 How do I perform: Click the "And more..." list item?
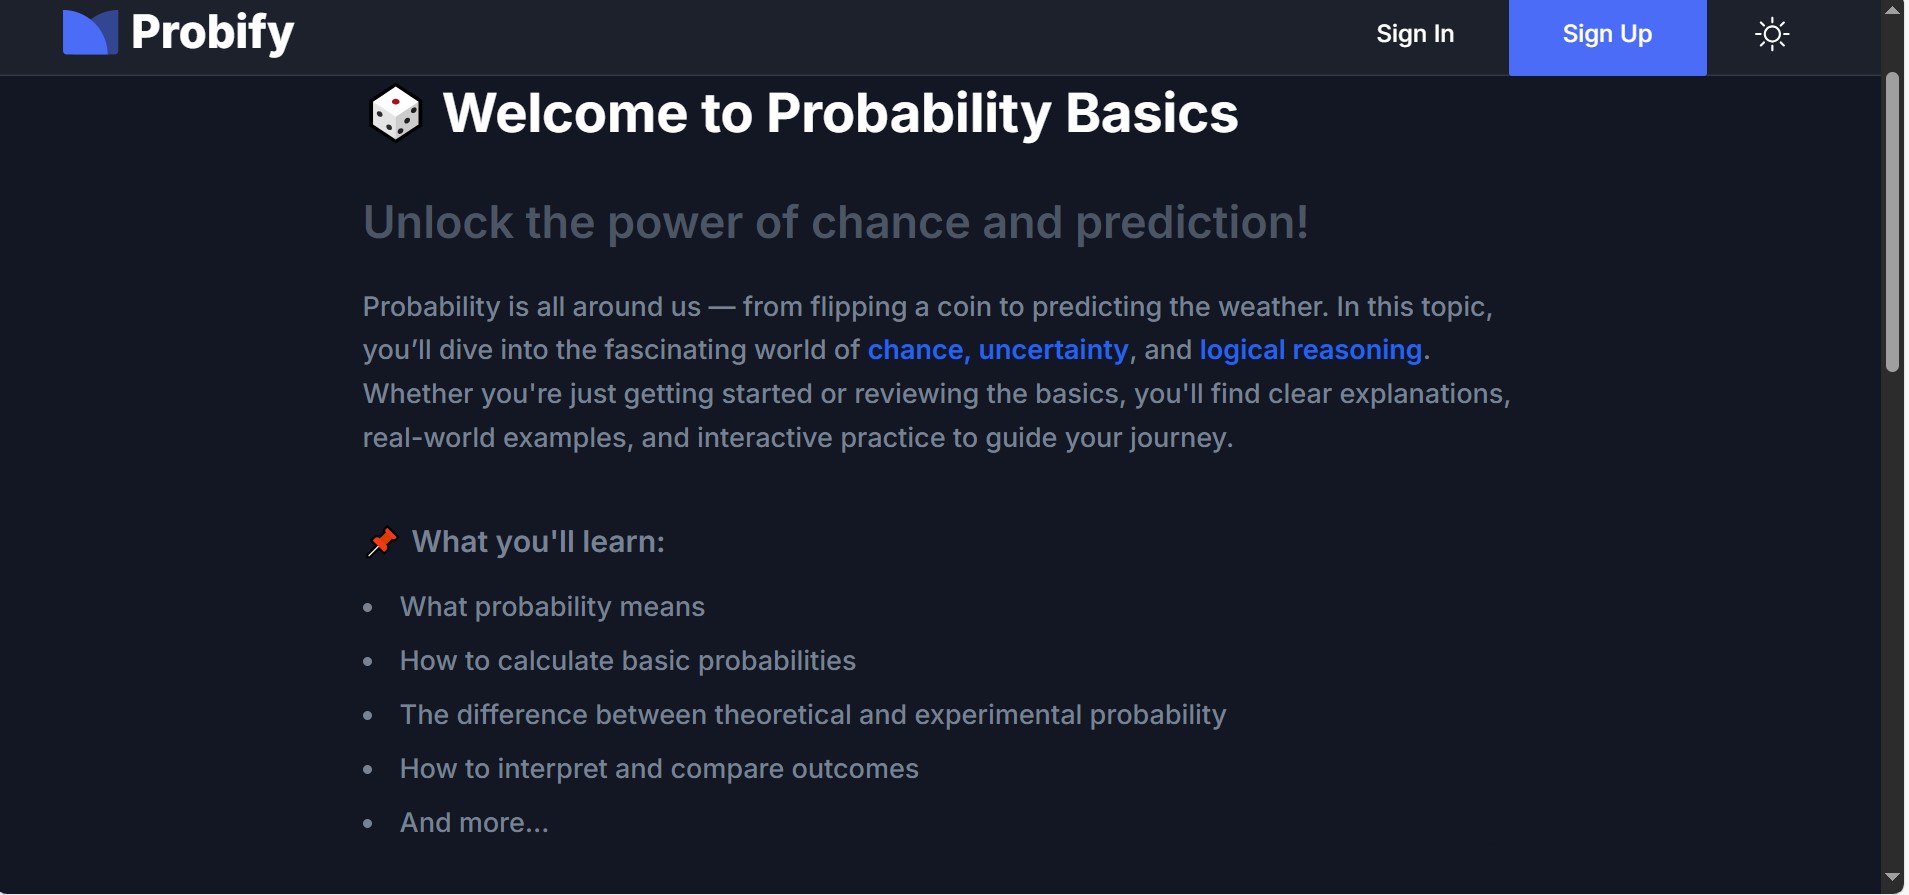tap(474, 823)
